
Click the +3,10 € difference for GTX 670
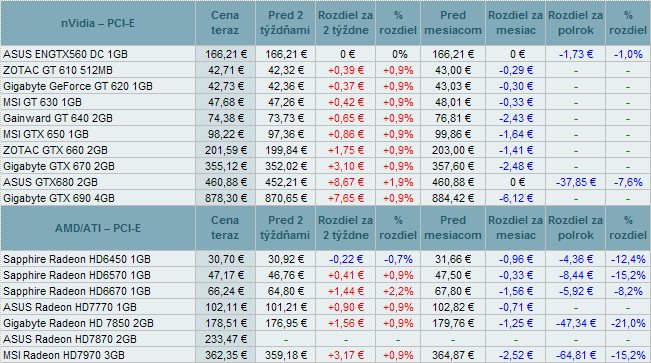(x=346, y=166)
